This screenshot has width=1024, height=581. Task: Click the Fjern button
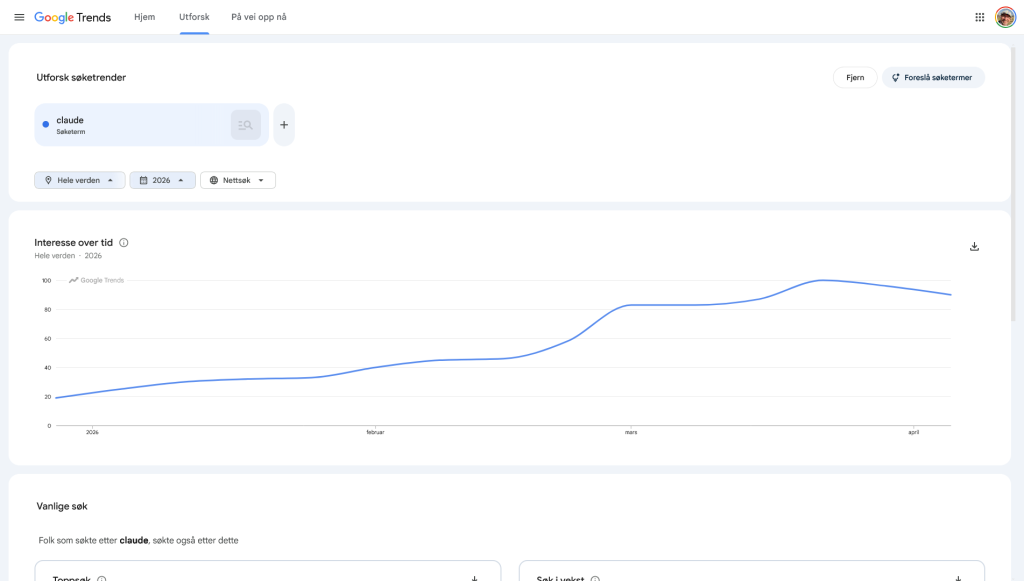(x=855, y=77)
